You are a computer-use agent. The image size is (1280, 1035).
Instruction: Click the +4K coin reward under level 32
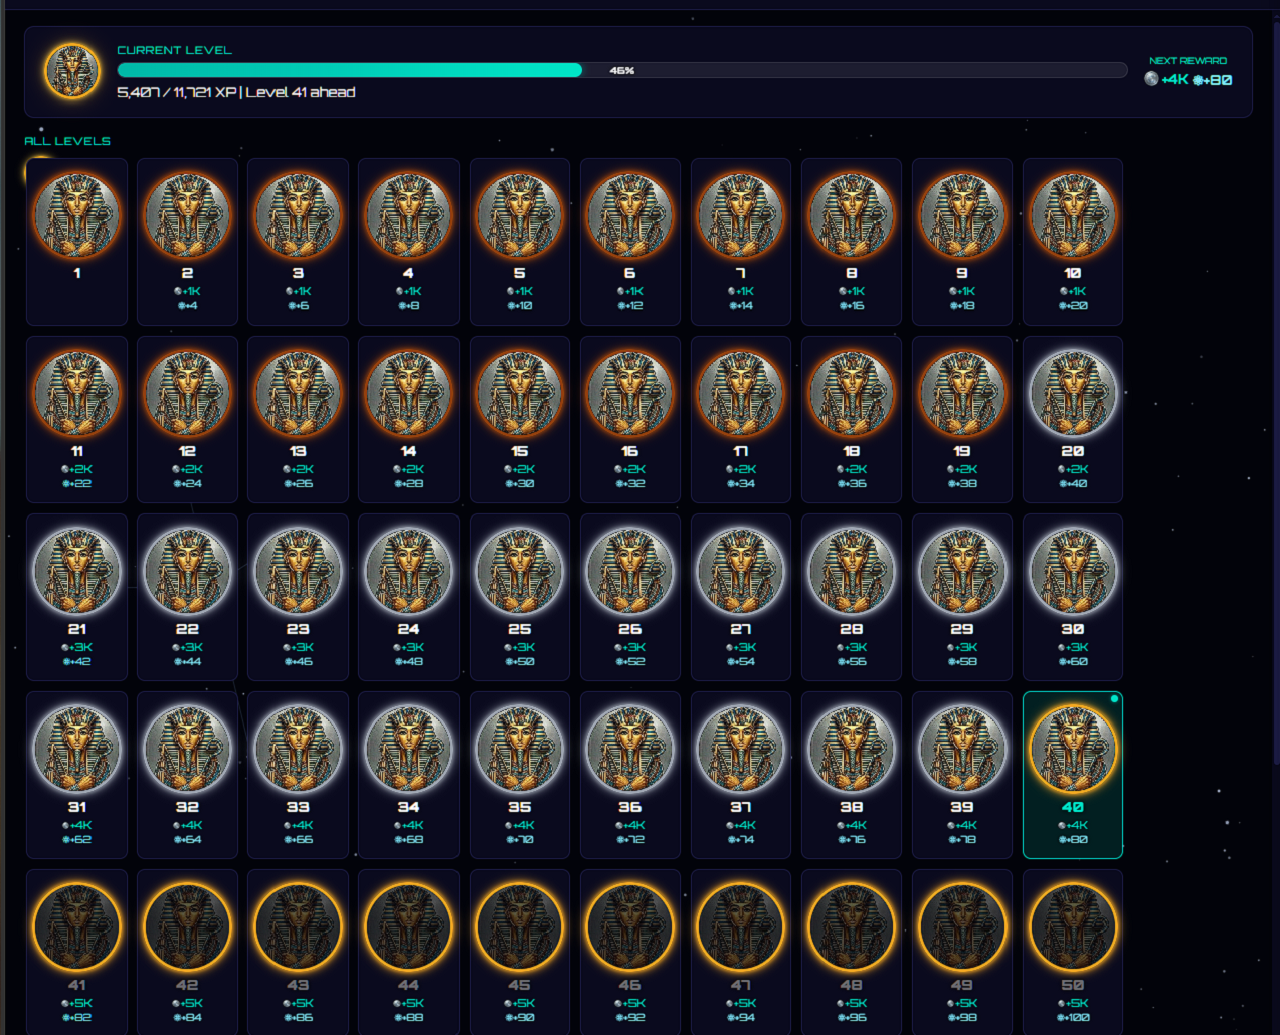[187, 825]
